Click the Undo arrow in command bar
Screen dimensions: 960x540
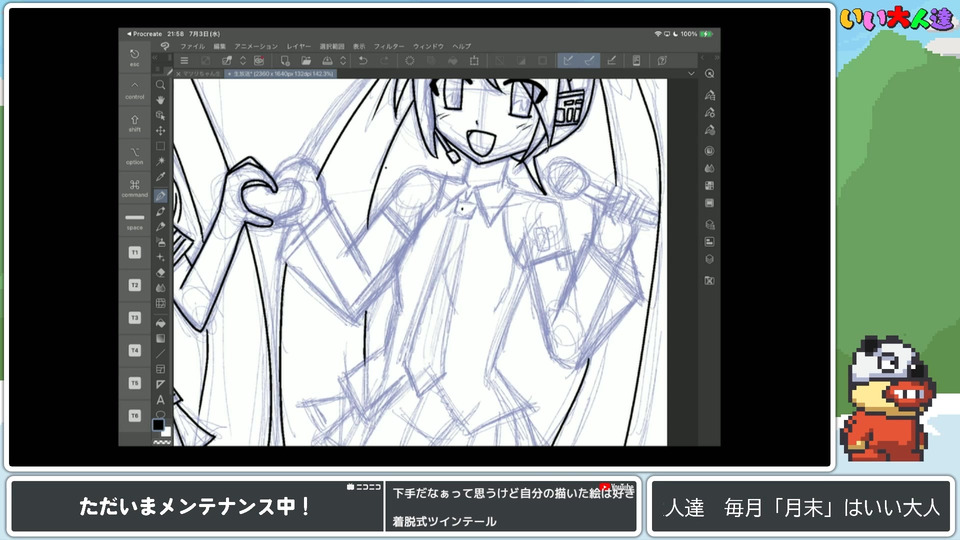click(363, 61)
